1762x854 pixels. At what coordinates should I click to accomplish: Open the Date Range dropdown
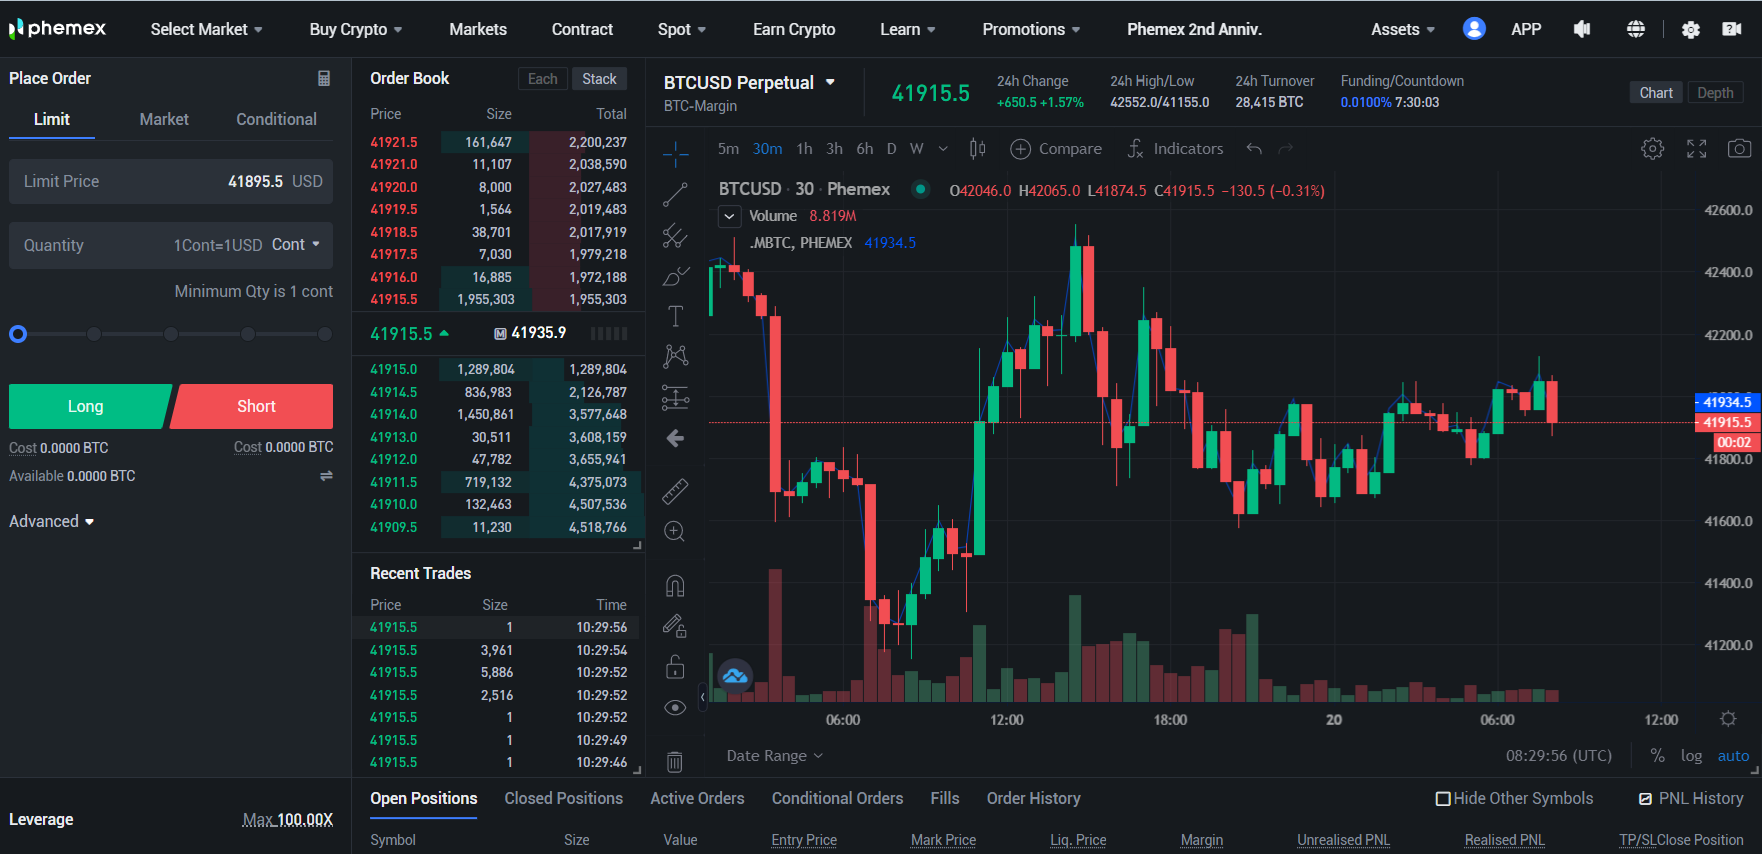[x=774, y=755]
